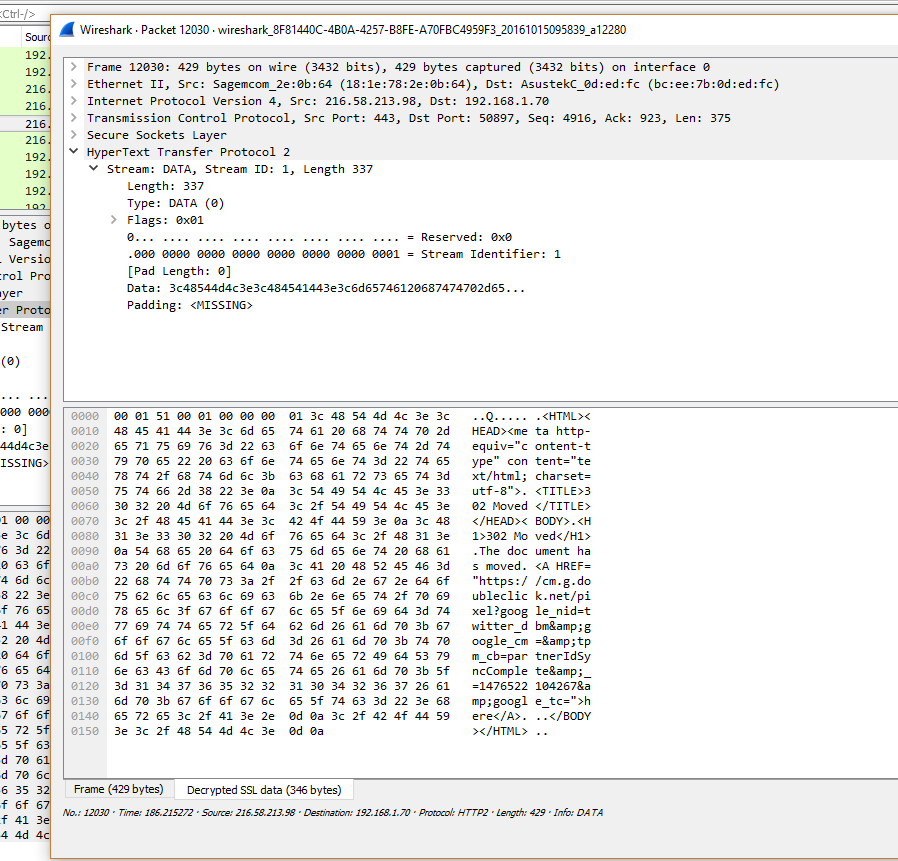Expand the Ethernet II section
898x861 pixels.
point(73,84)
